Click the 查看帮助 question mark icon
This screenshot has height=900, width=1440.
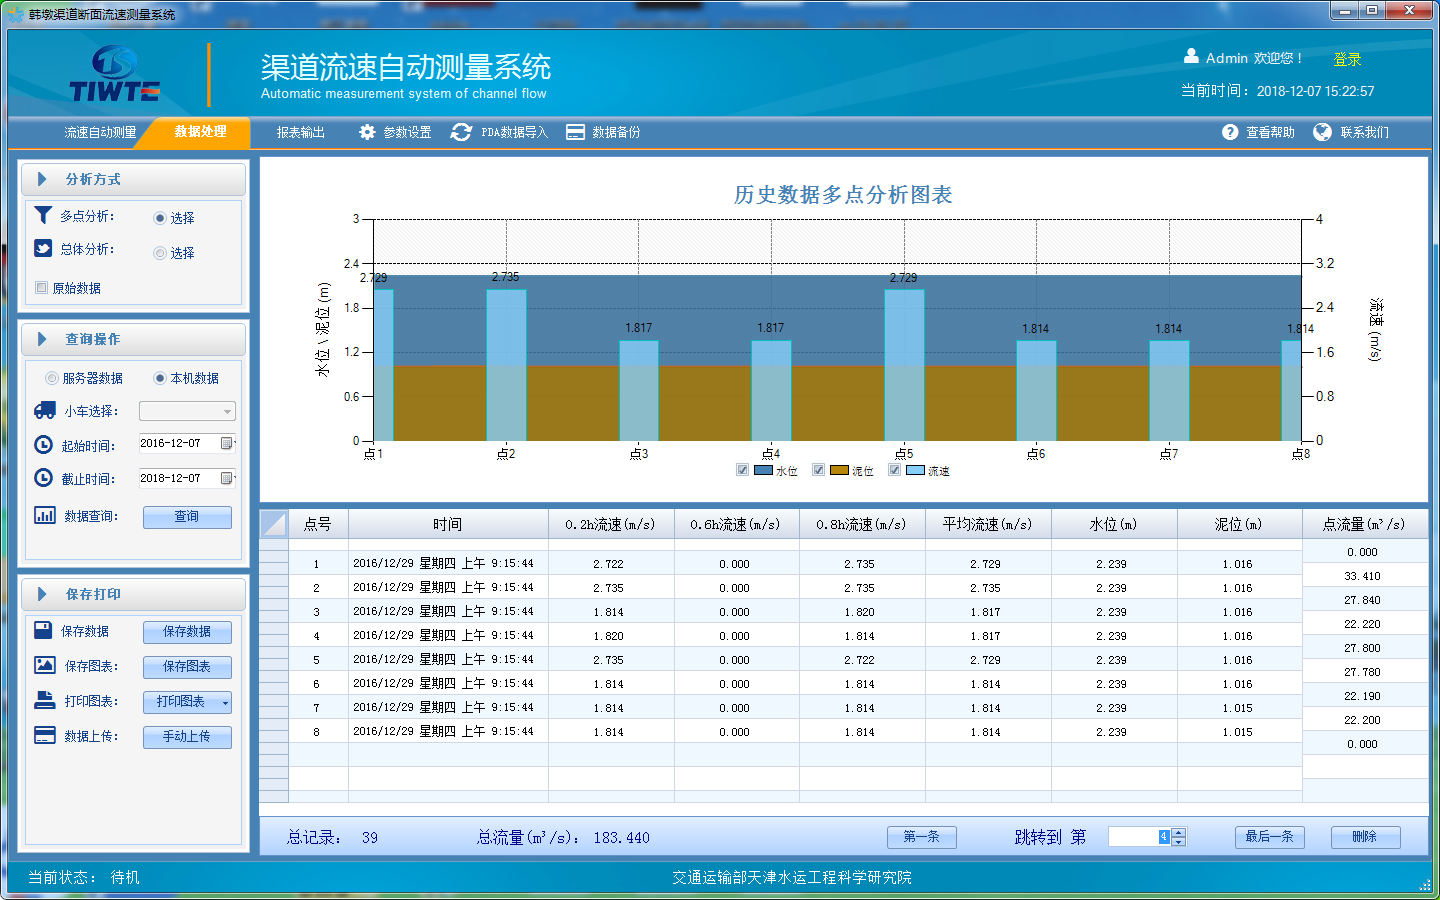[1230, 132]
